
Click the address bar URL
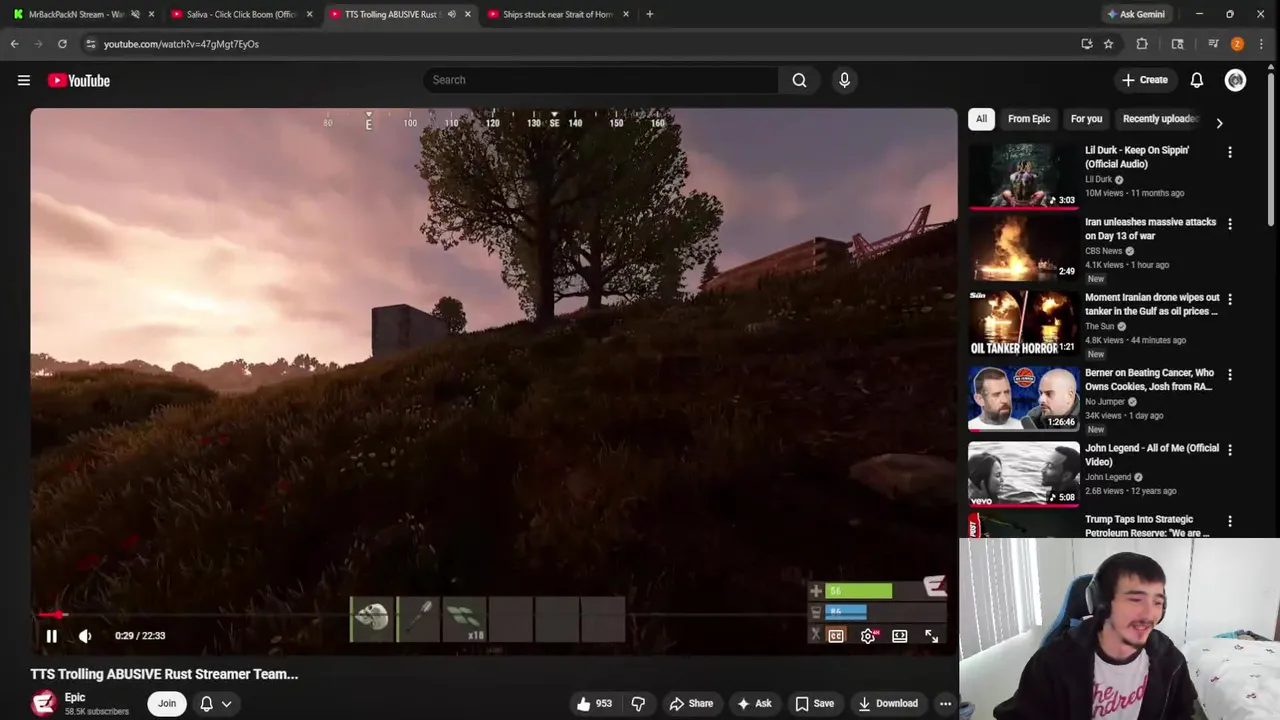point(181,44)
